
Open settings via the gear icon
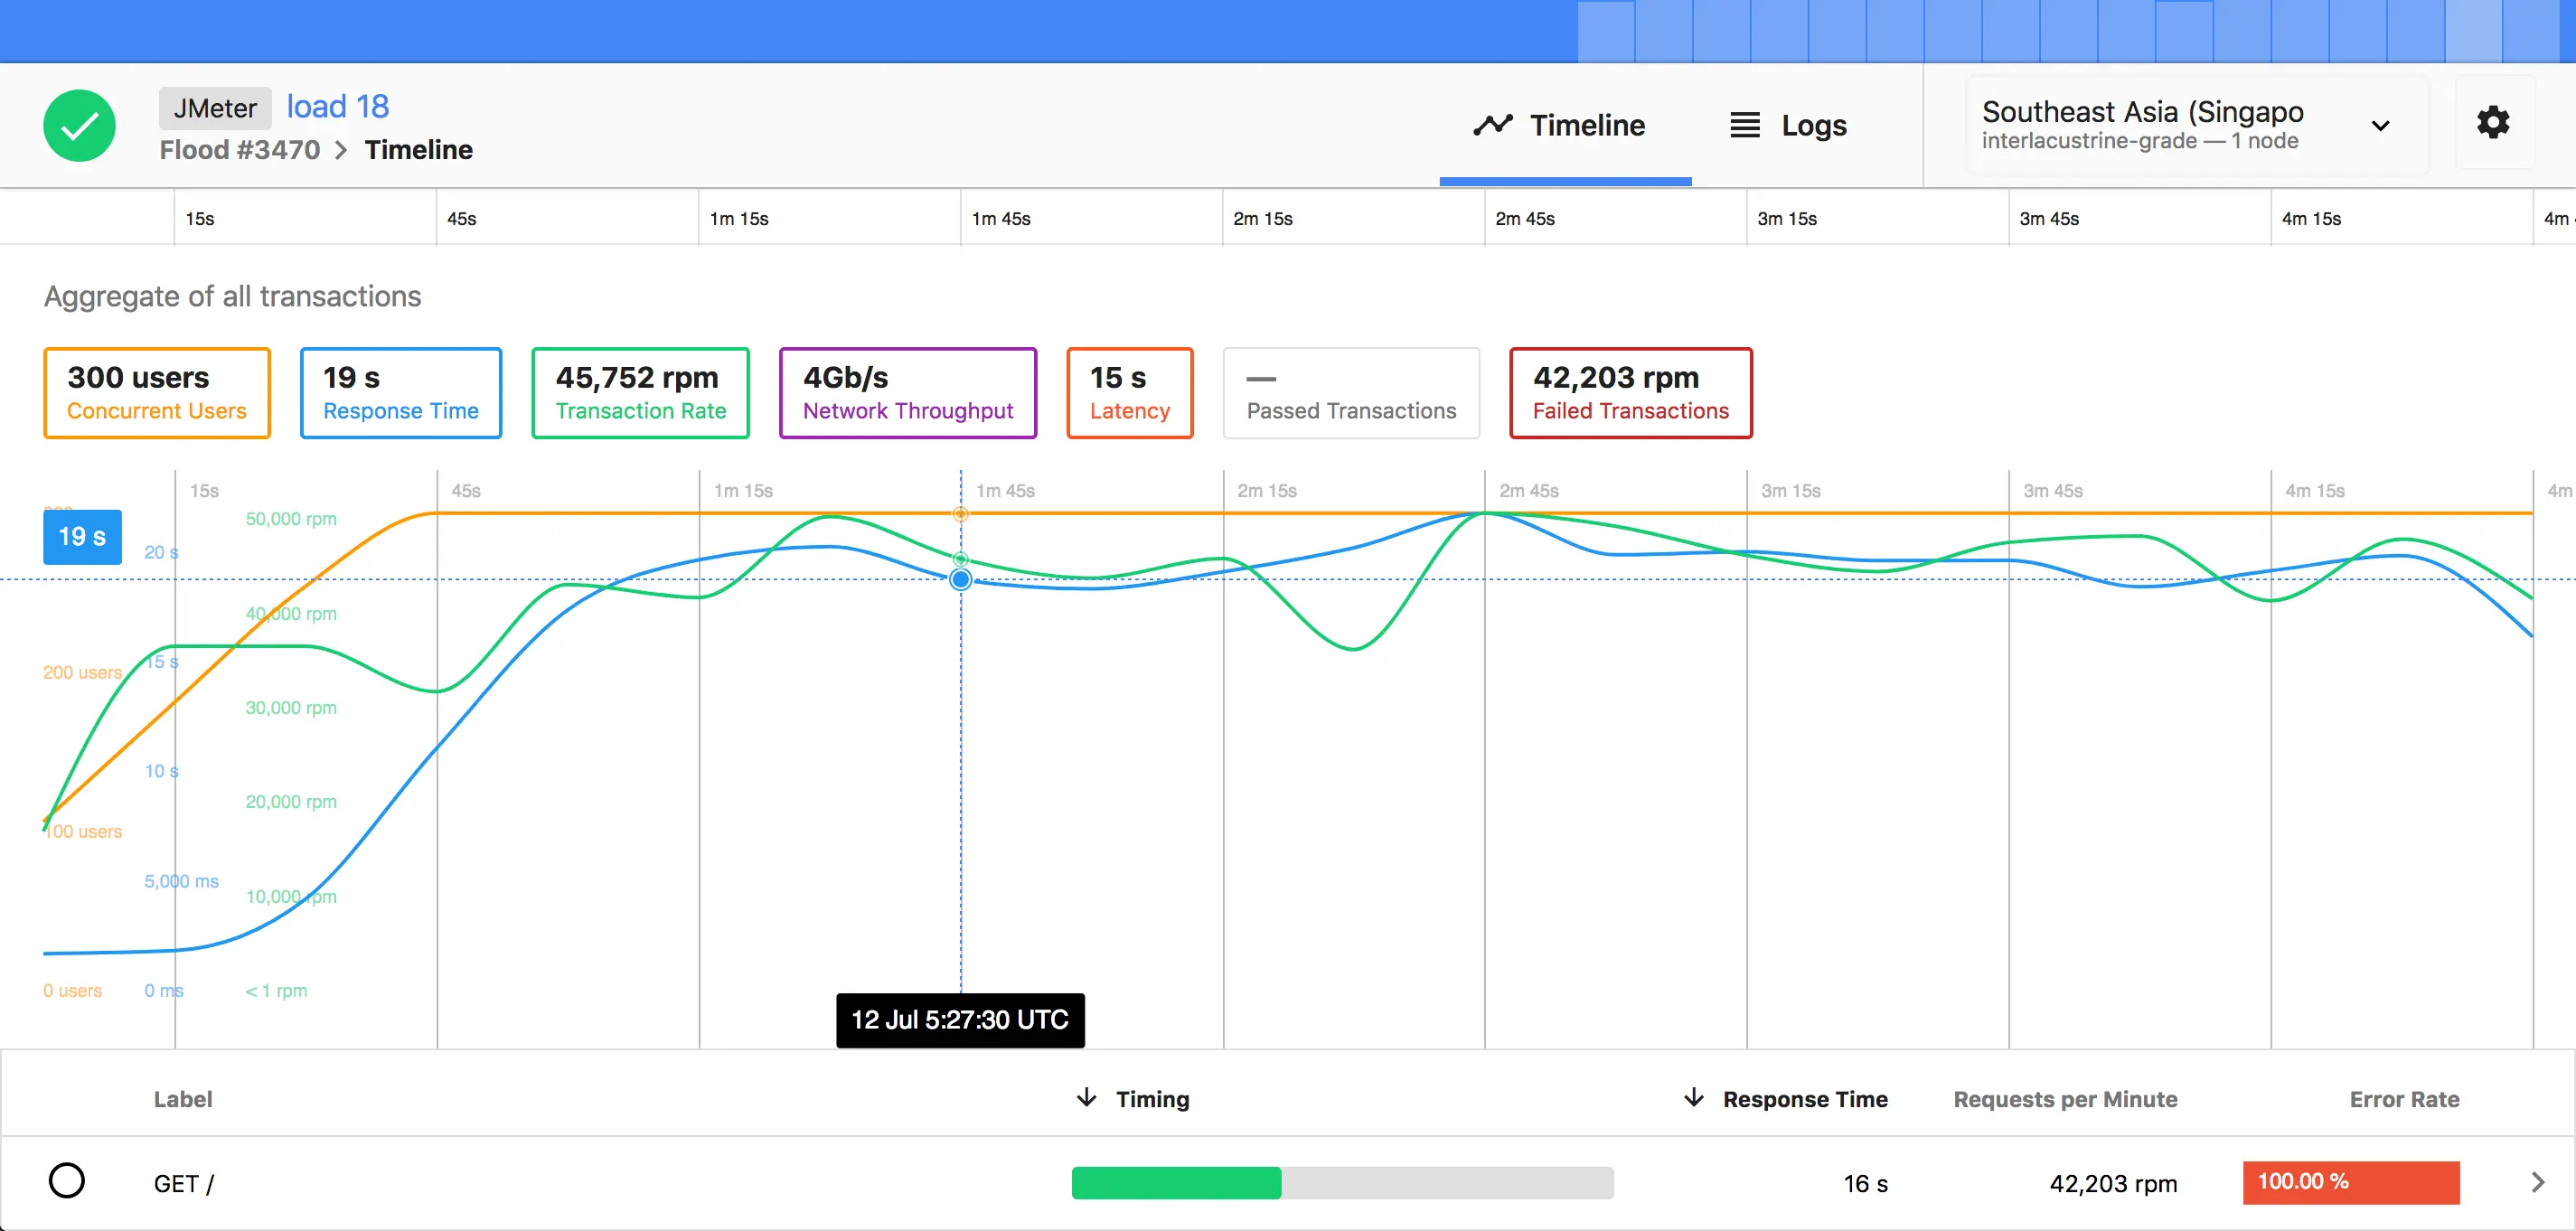2492,123
